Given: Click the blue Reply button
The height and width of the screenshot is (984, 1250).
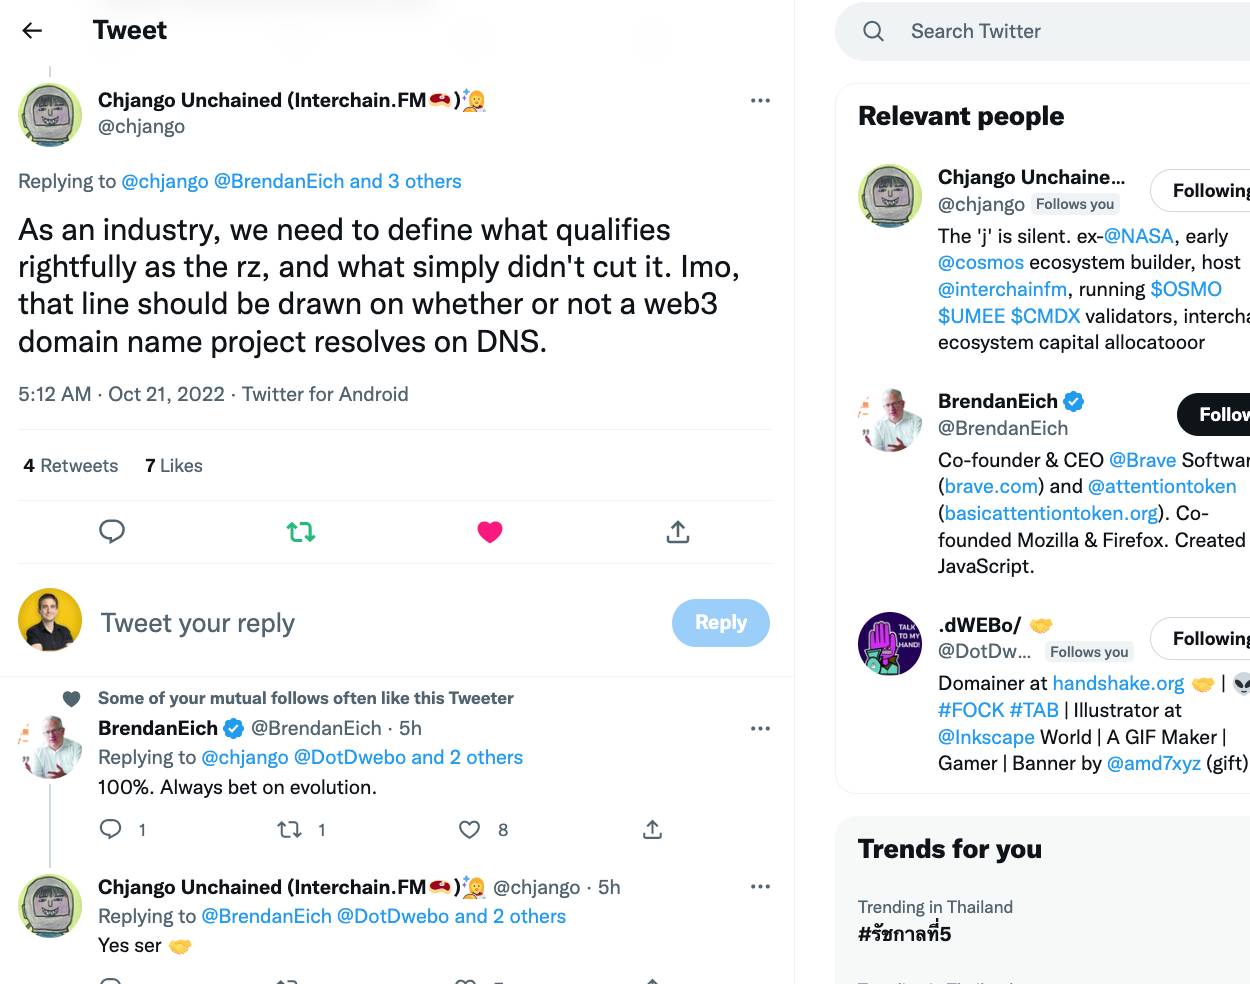Looking at the screenshot, I should (x=720, y=623).
